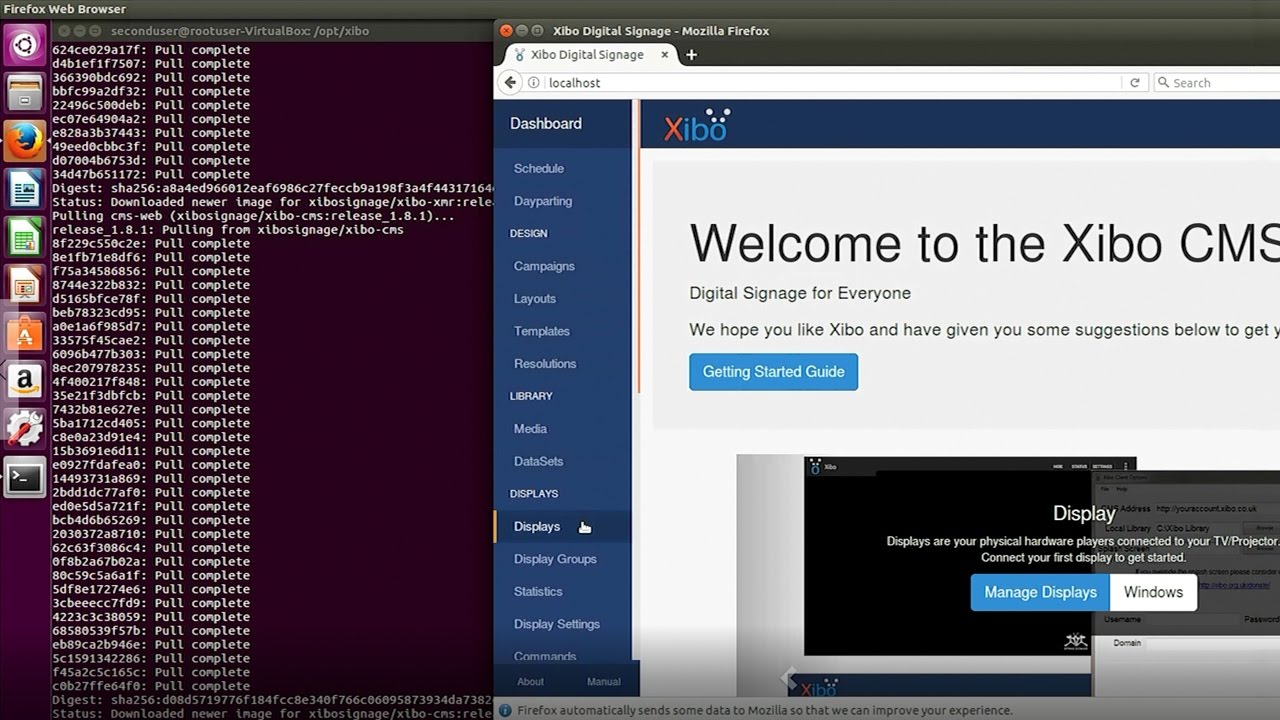The height and width of the screenshot is (720, 1280).
Task: Click the Xibo logo in header
Action: click(x=697, y=126)
